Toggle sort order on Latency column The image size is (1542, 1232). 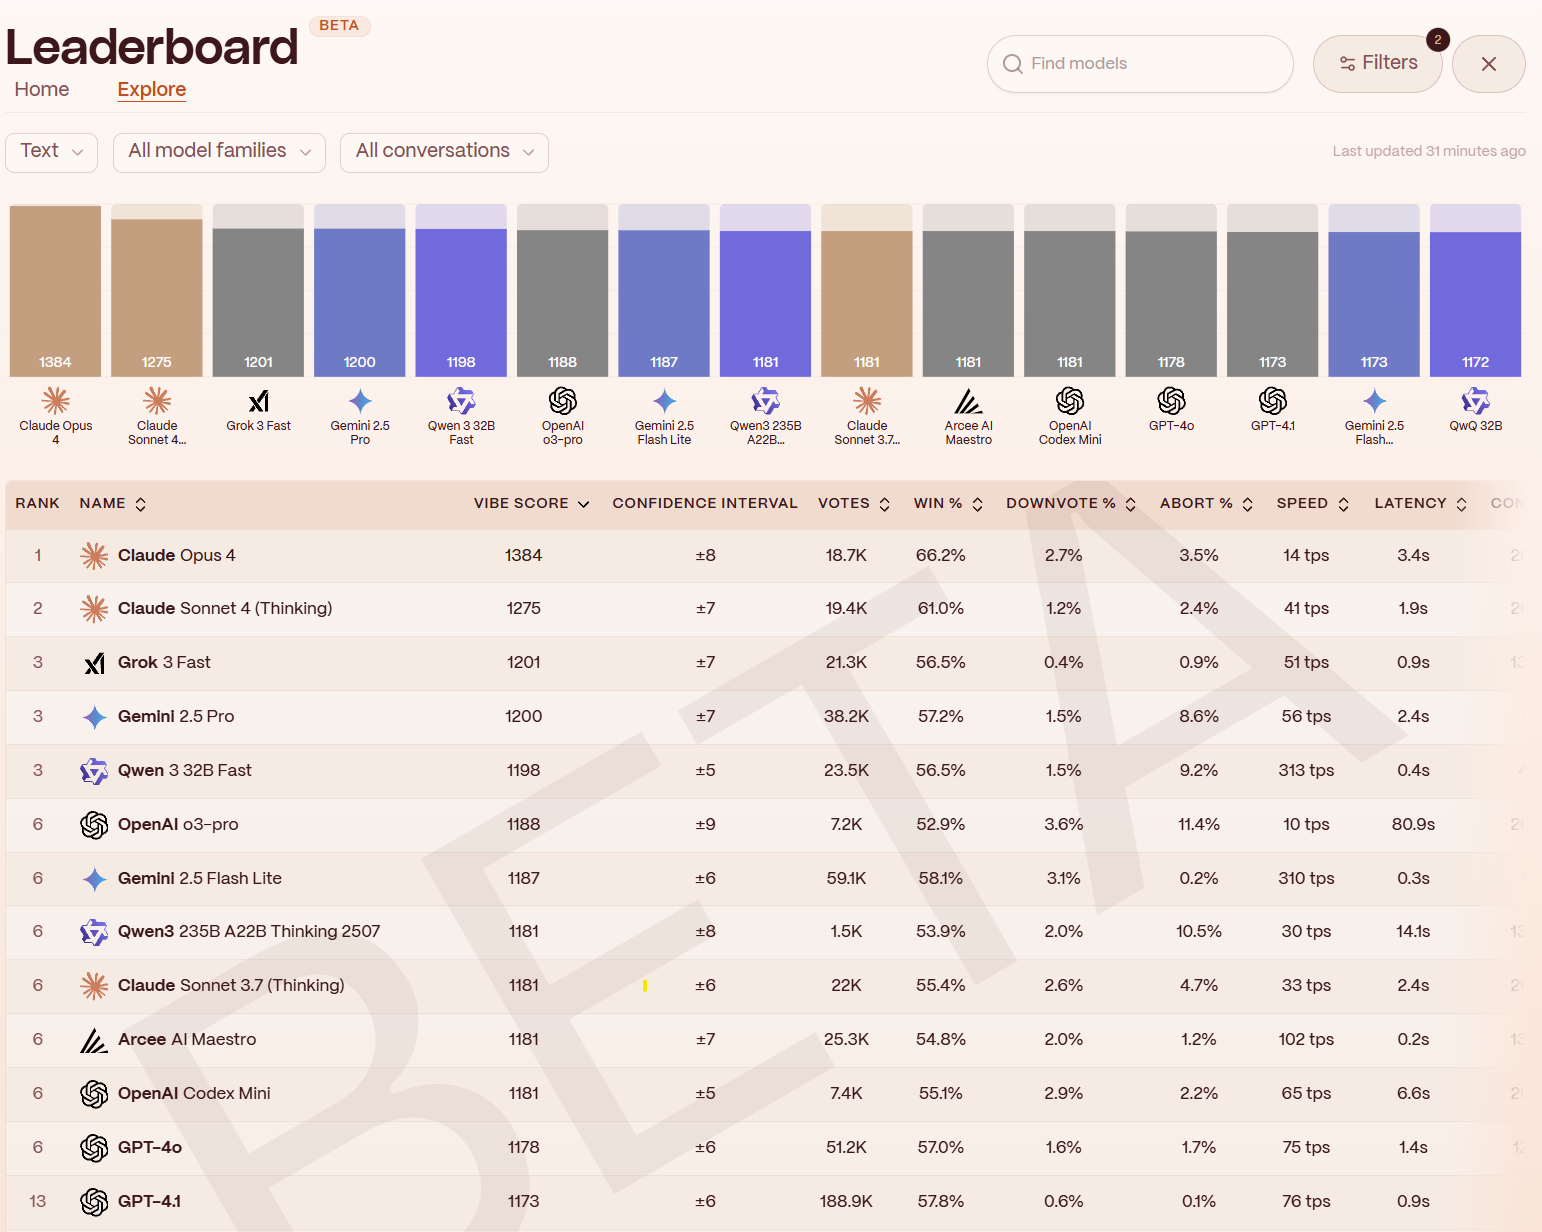point(1419,504)
